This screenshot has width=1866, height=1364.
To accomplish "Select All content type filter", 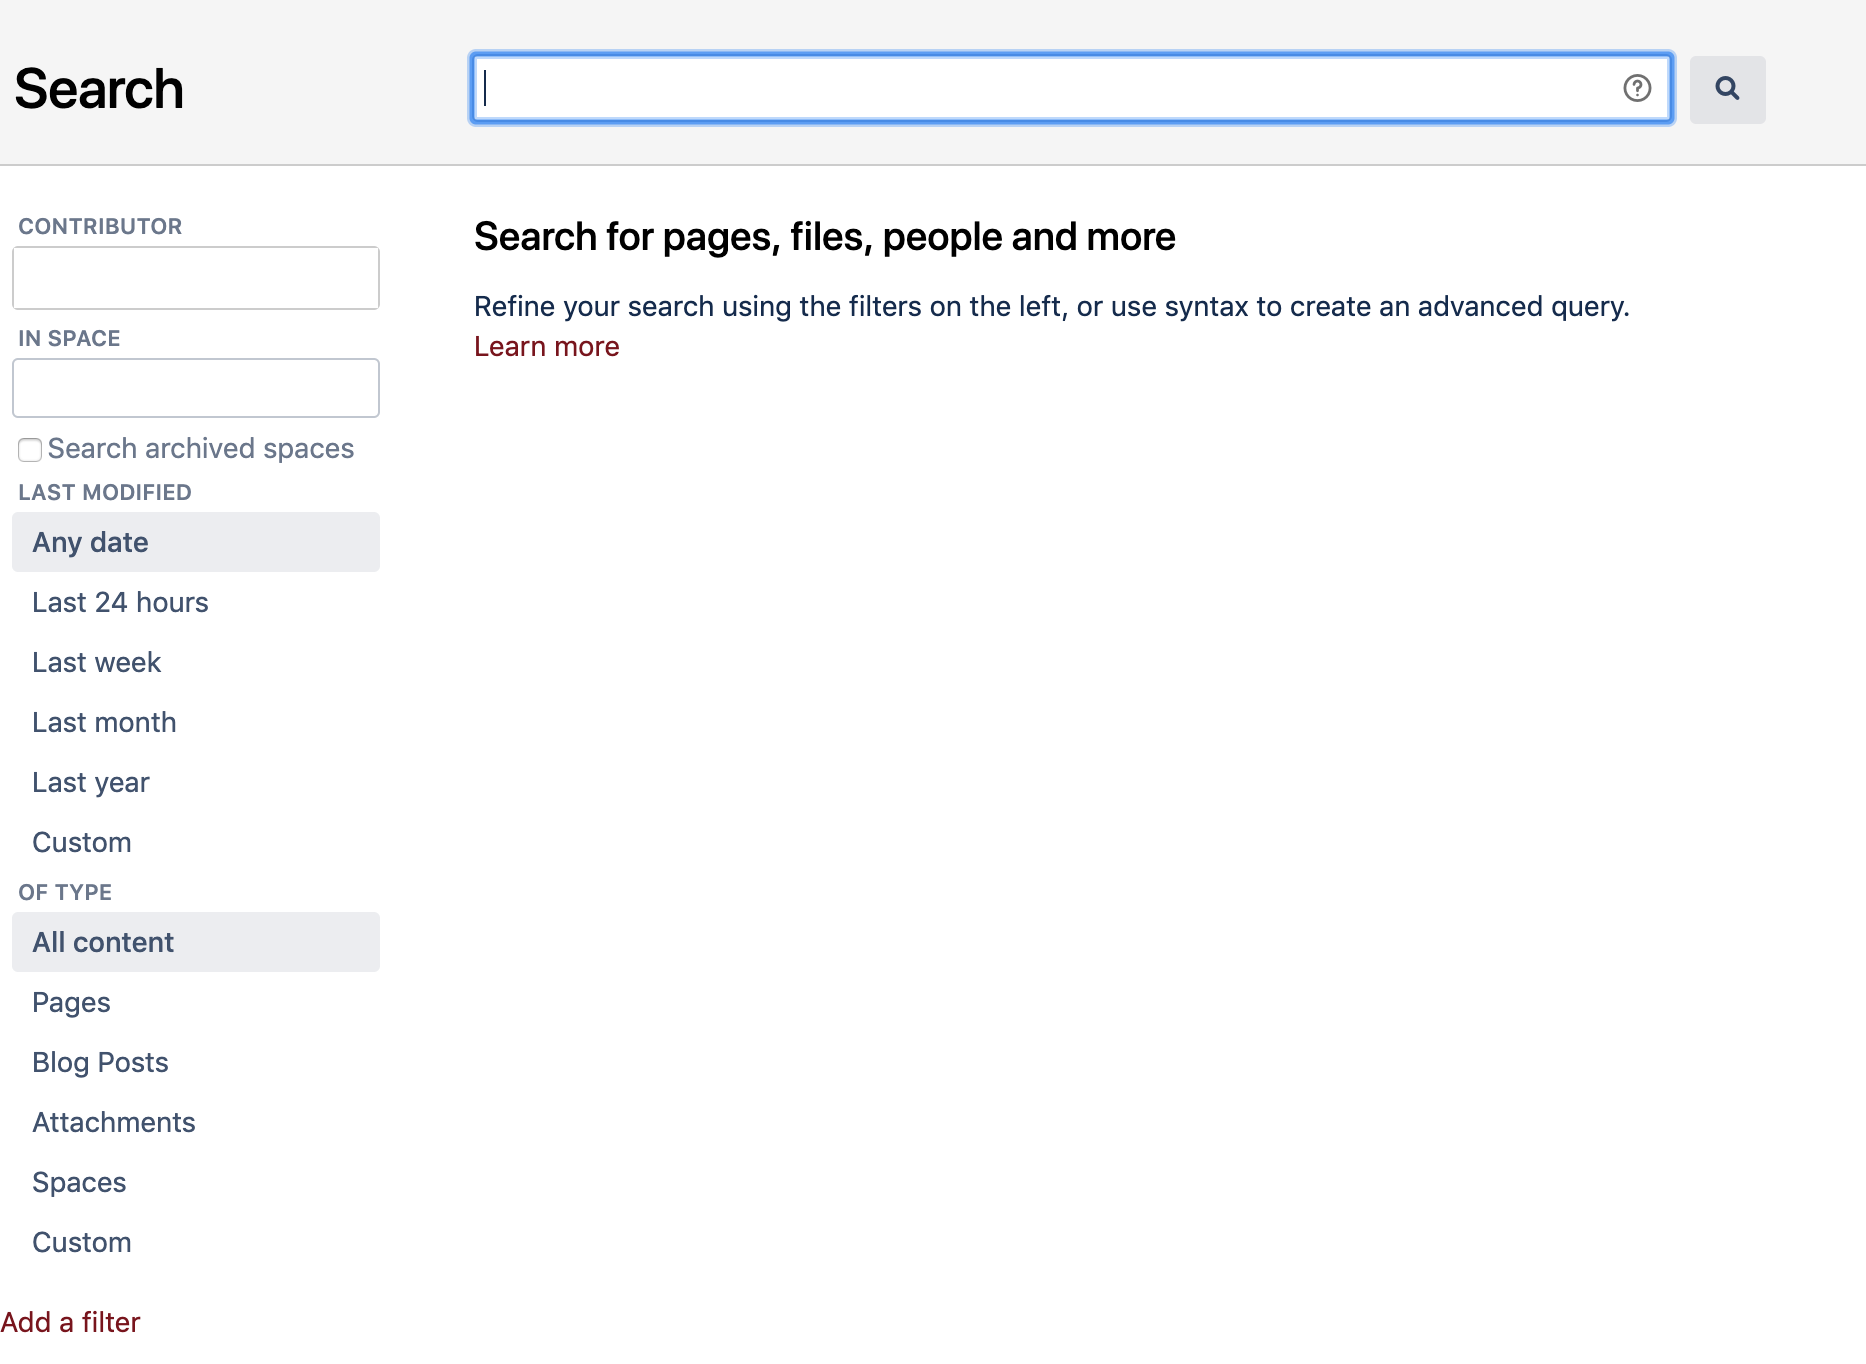I will pyautogui.click(x=103, y=942).
